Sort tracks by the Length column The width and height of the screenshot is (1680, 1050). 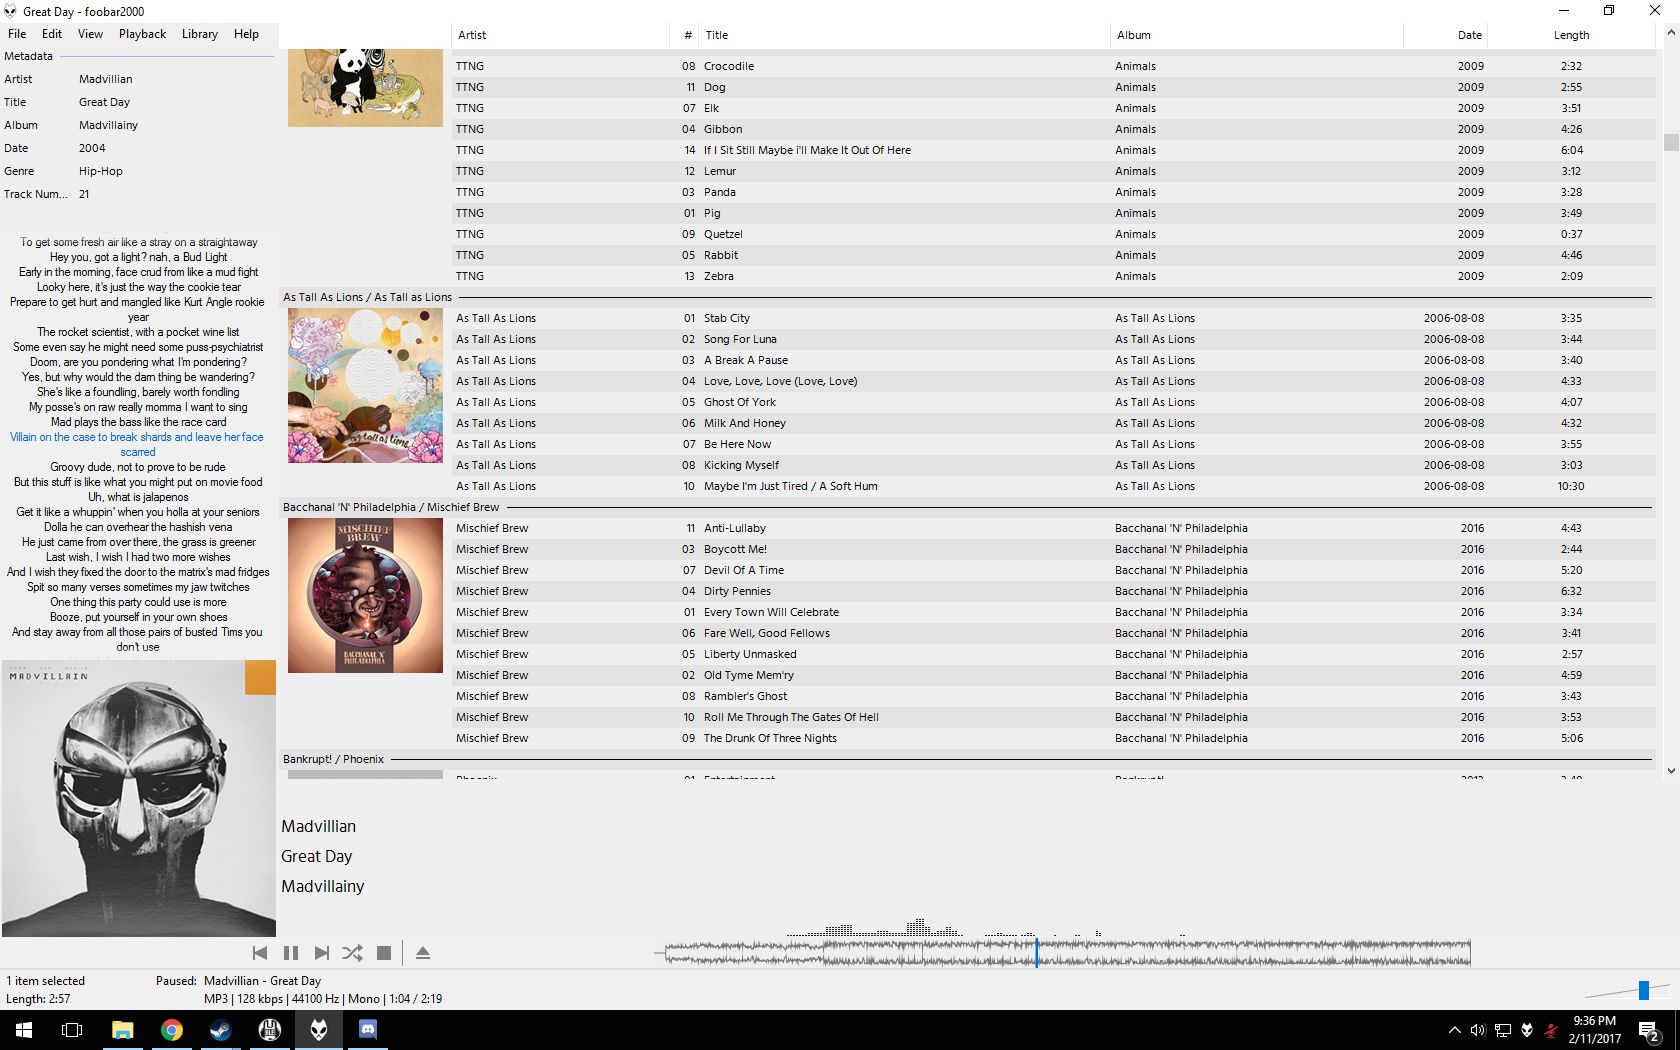click(x=1570, y=34)
